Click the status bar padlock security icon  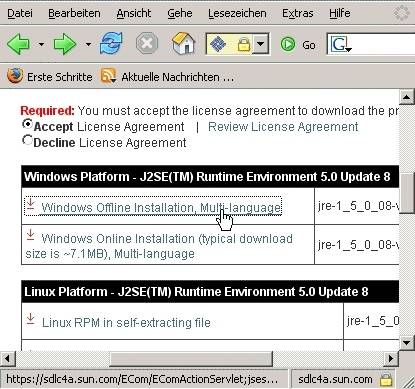pos(386,379)
